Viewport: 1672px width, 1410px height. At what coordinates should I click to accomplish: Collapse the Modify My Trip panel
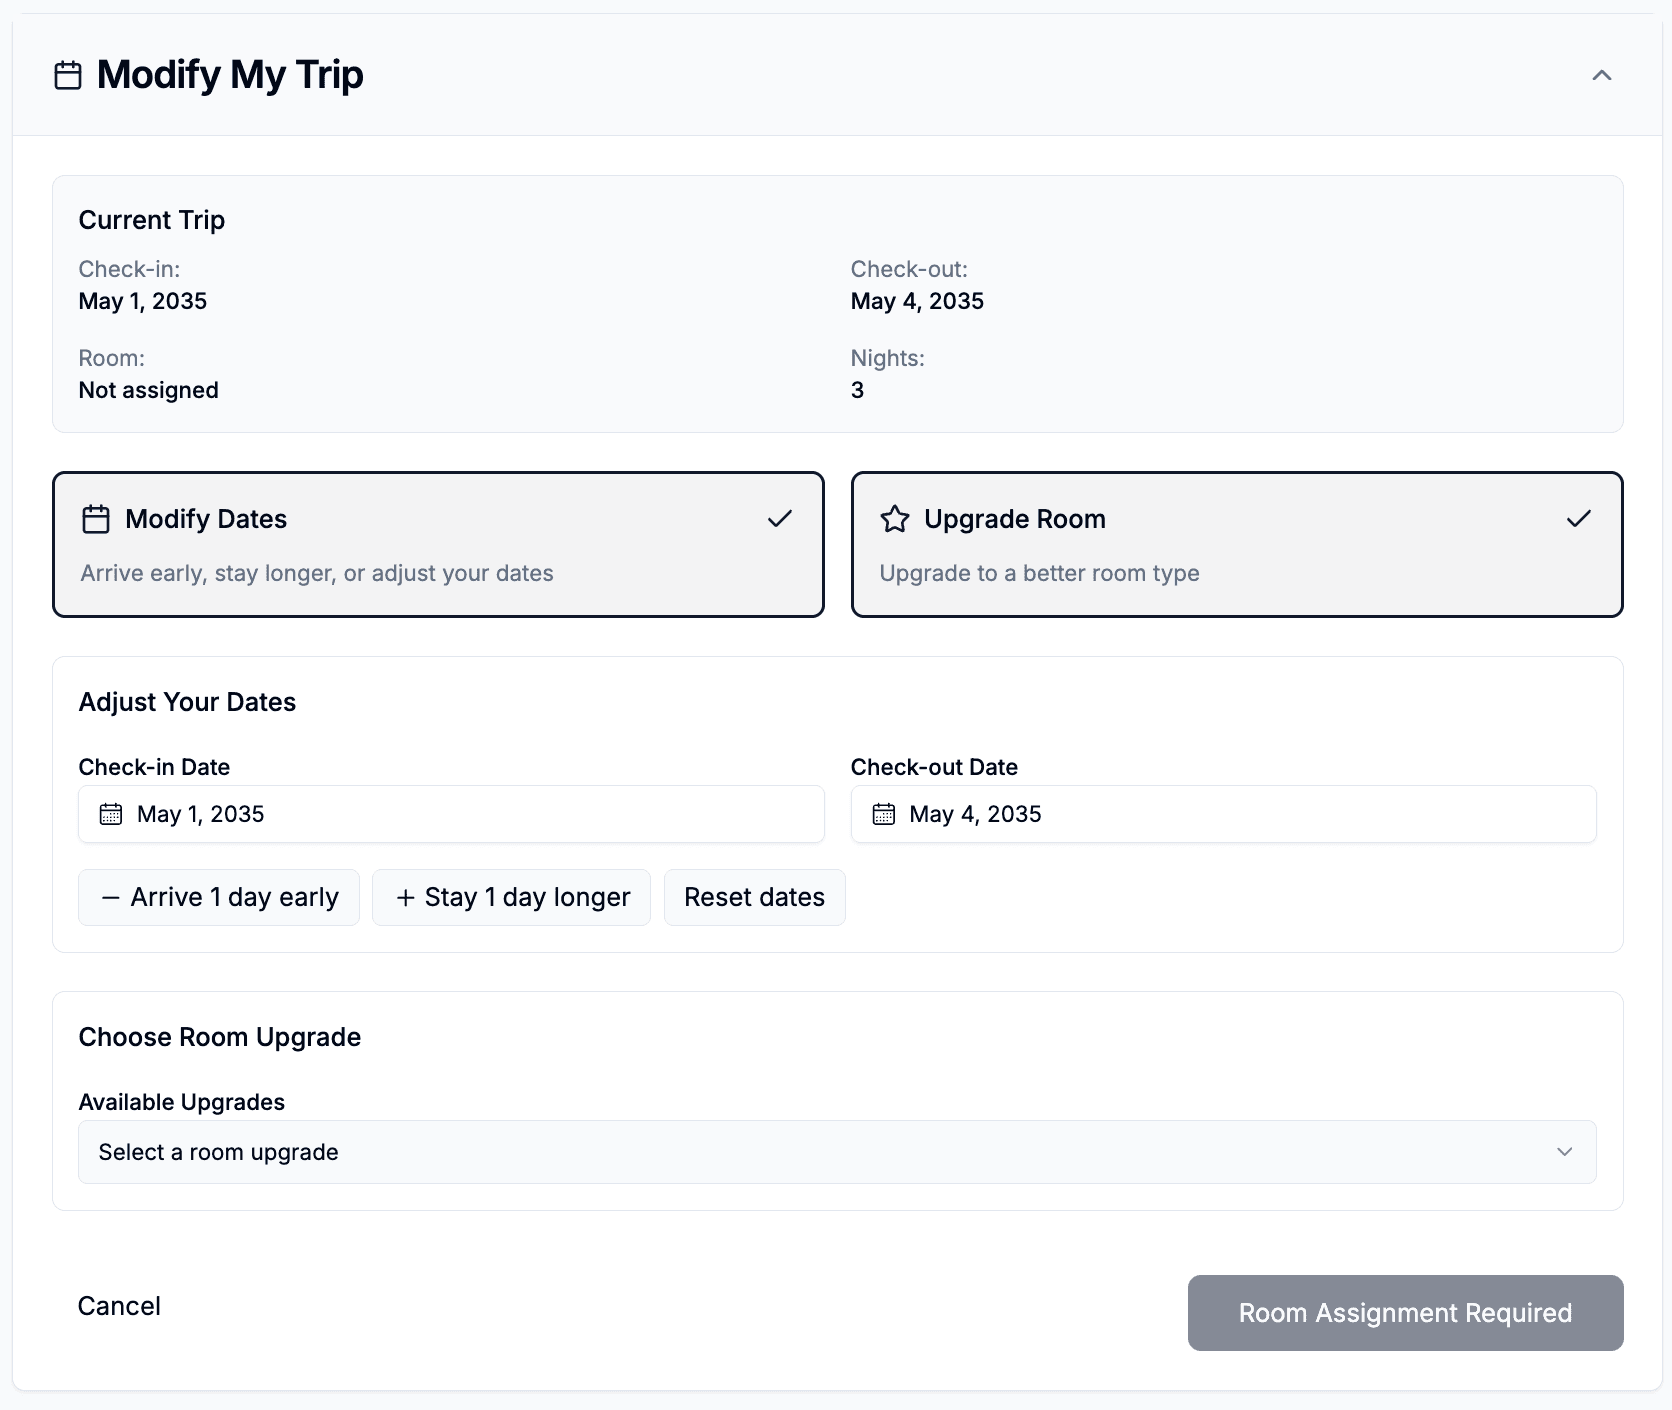[1602, 75]
